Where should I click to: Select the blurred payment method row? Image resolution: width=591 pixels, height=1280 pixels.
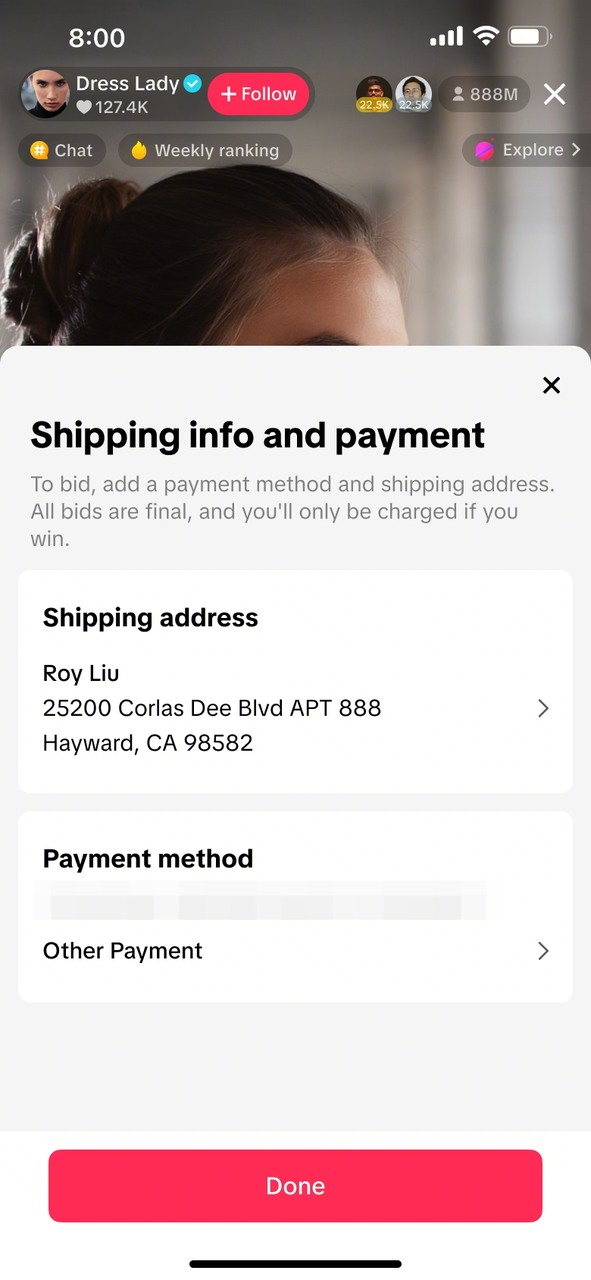click(x=262, y=900)
